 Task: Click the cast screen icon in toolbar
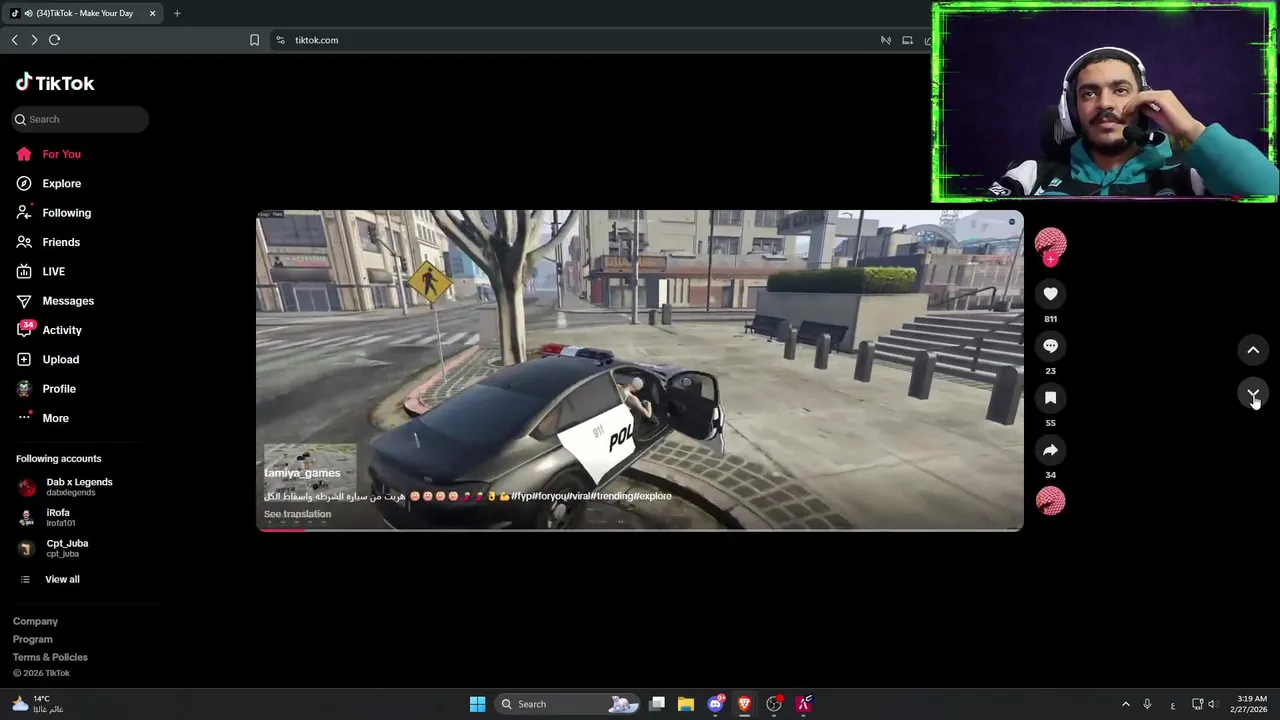pyautogui.click(x=907, y=40)
